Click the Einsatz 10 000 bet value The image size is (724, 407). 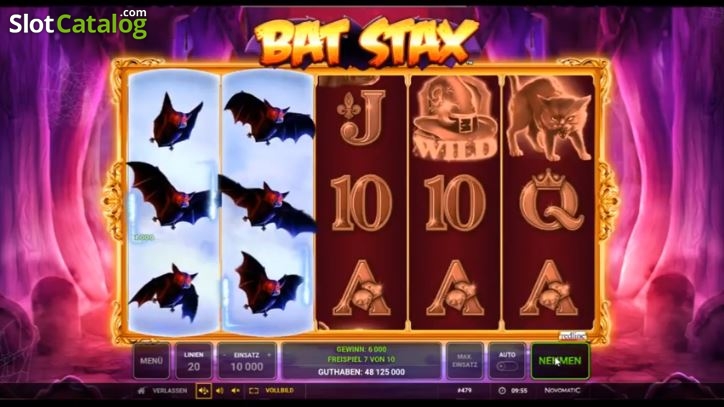click(247, 367)
